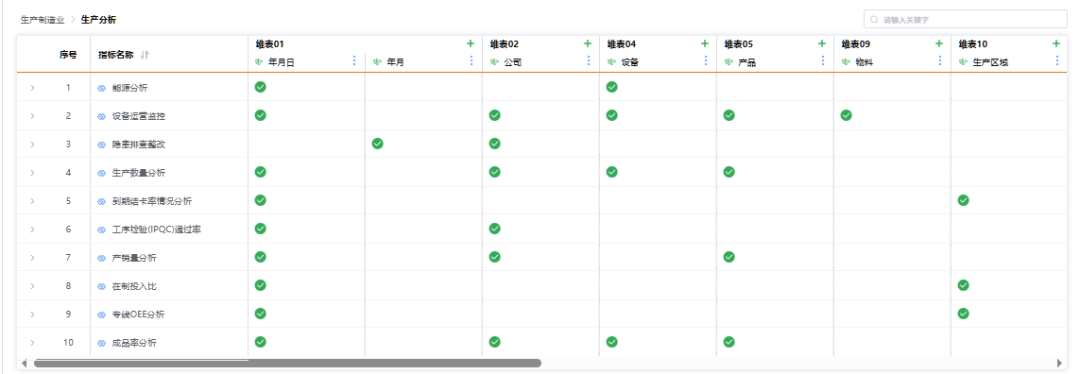Click the plus icon beside 维表10

click(1056, 44)
